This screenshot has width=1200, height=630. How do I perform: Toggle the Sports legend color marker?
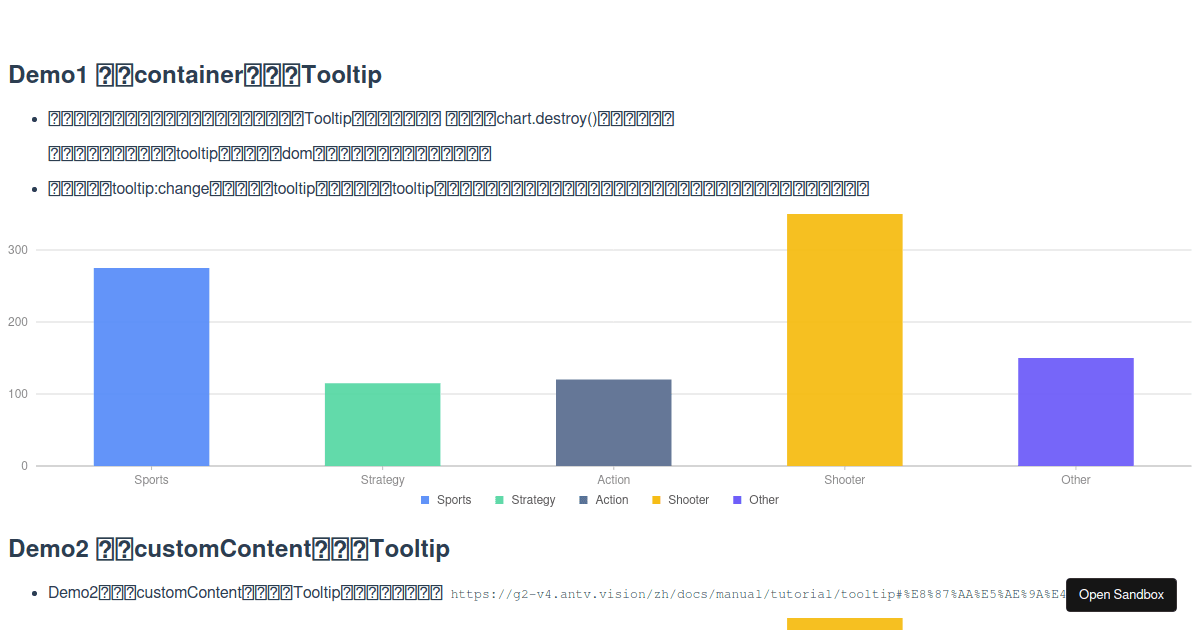[x=425, y=500]
